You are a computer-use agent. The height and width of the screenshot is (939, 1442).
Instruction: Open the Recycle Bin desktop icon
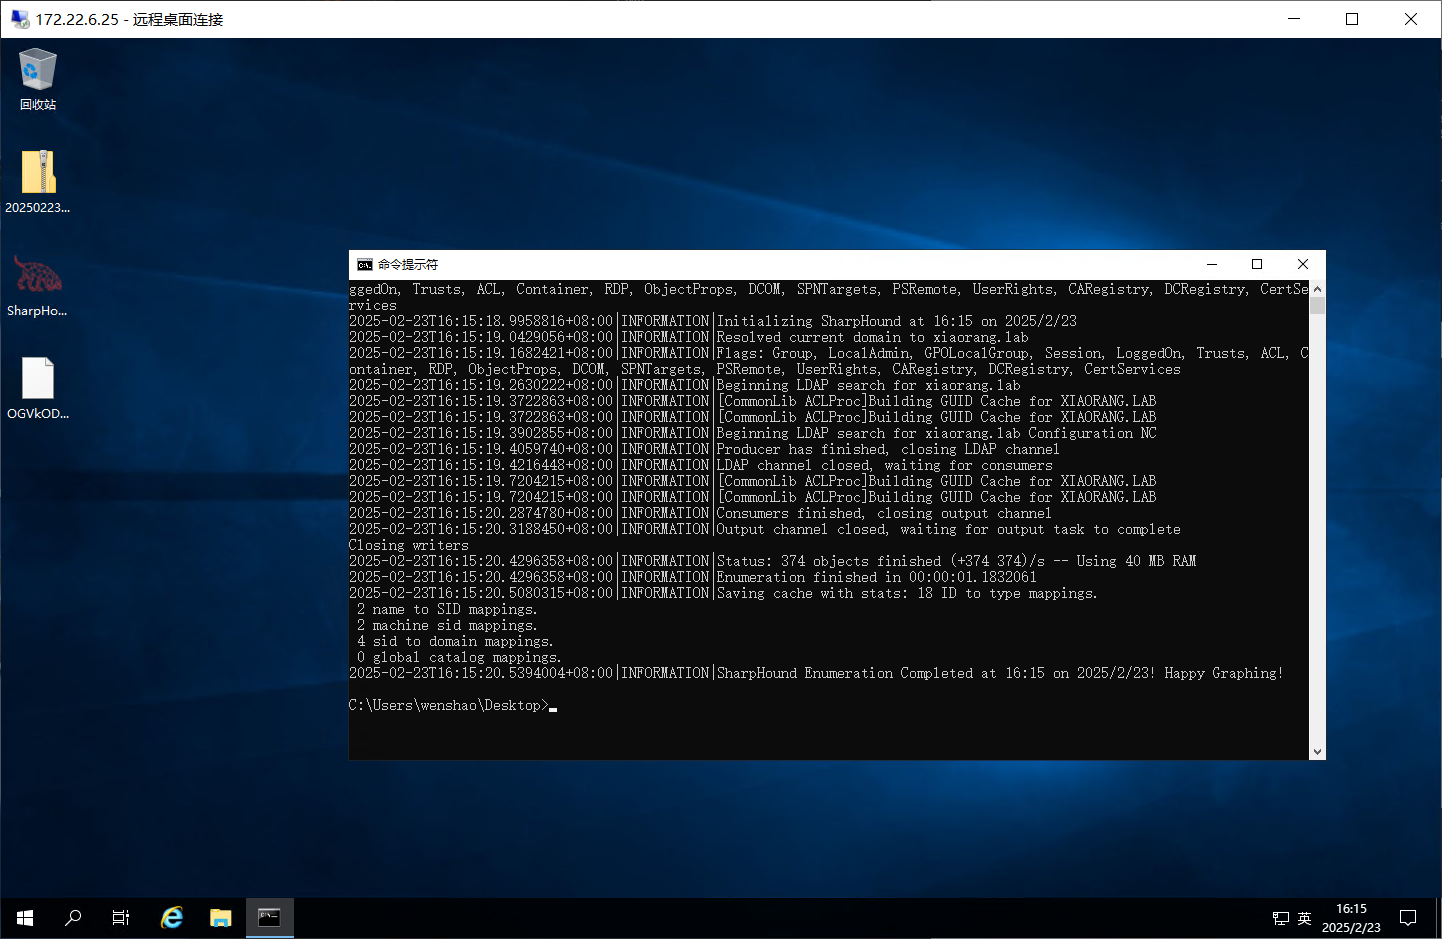pyautogui.click(x=38, y=80)
